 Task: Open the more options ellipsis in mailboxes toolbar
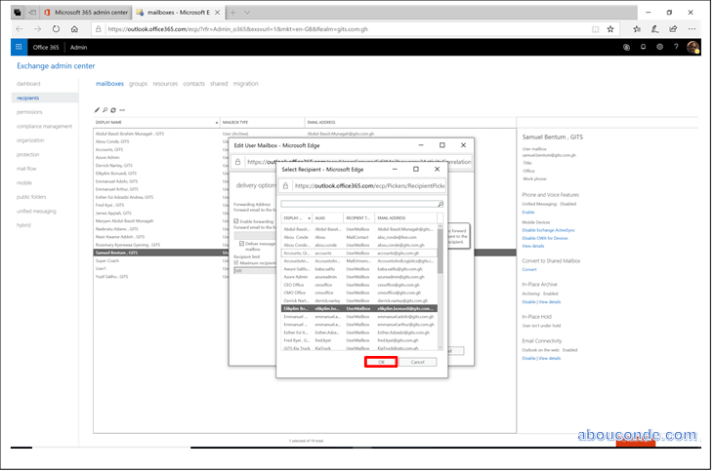tap(122, 109)
